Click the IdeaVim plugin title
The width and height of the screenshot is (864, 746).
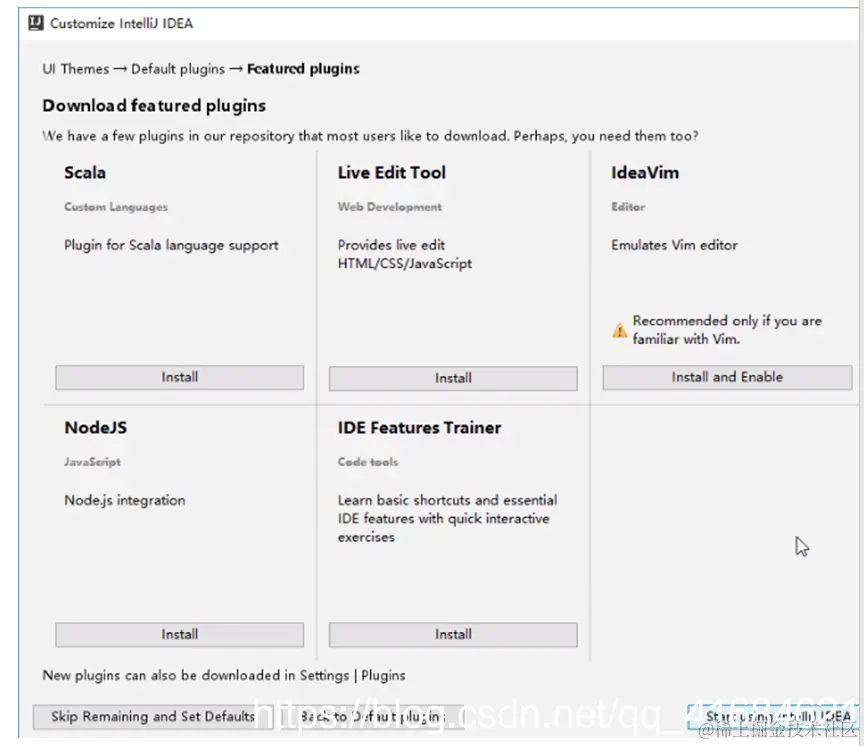coord(645,172)
